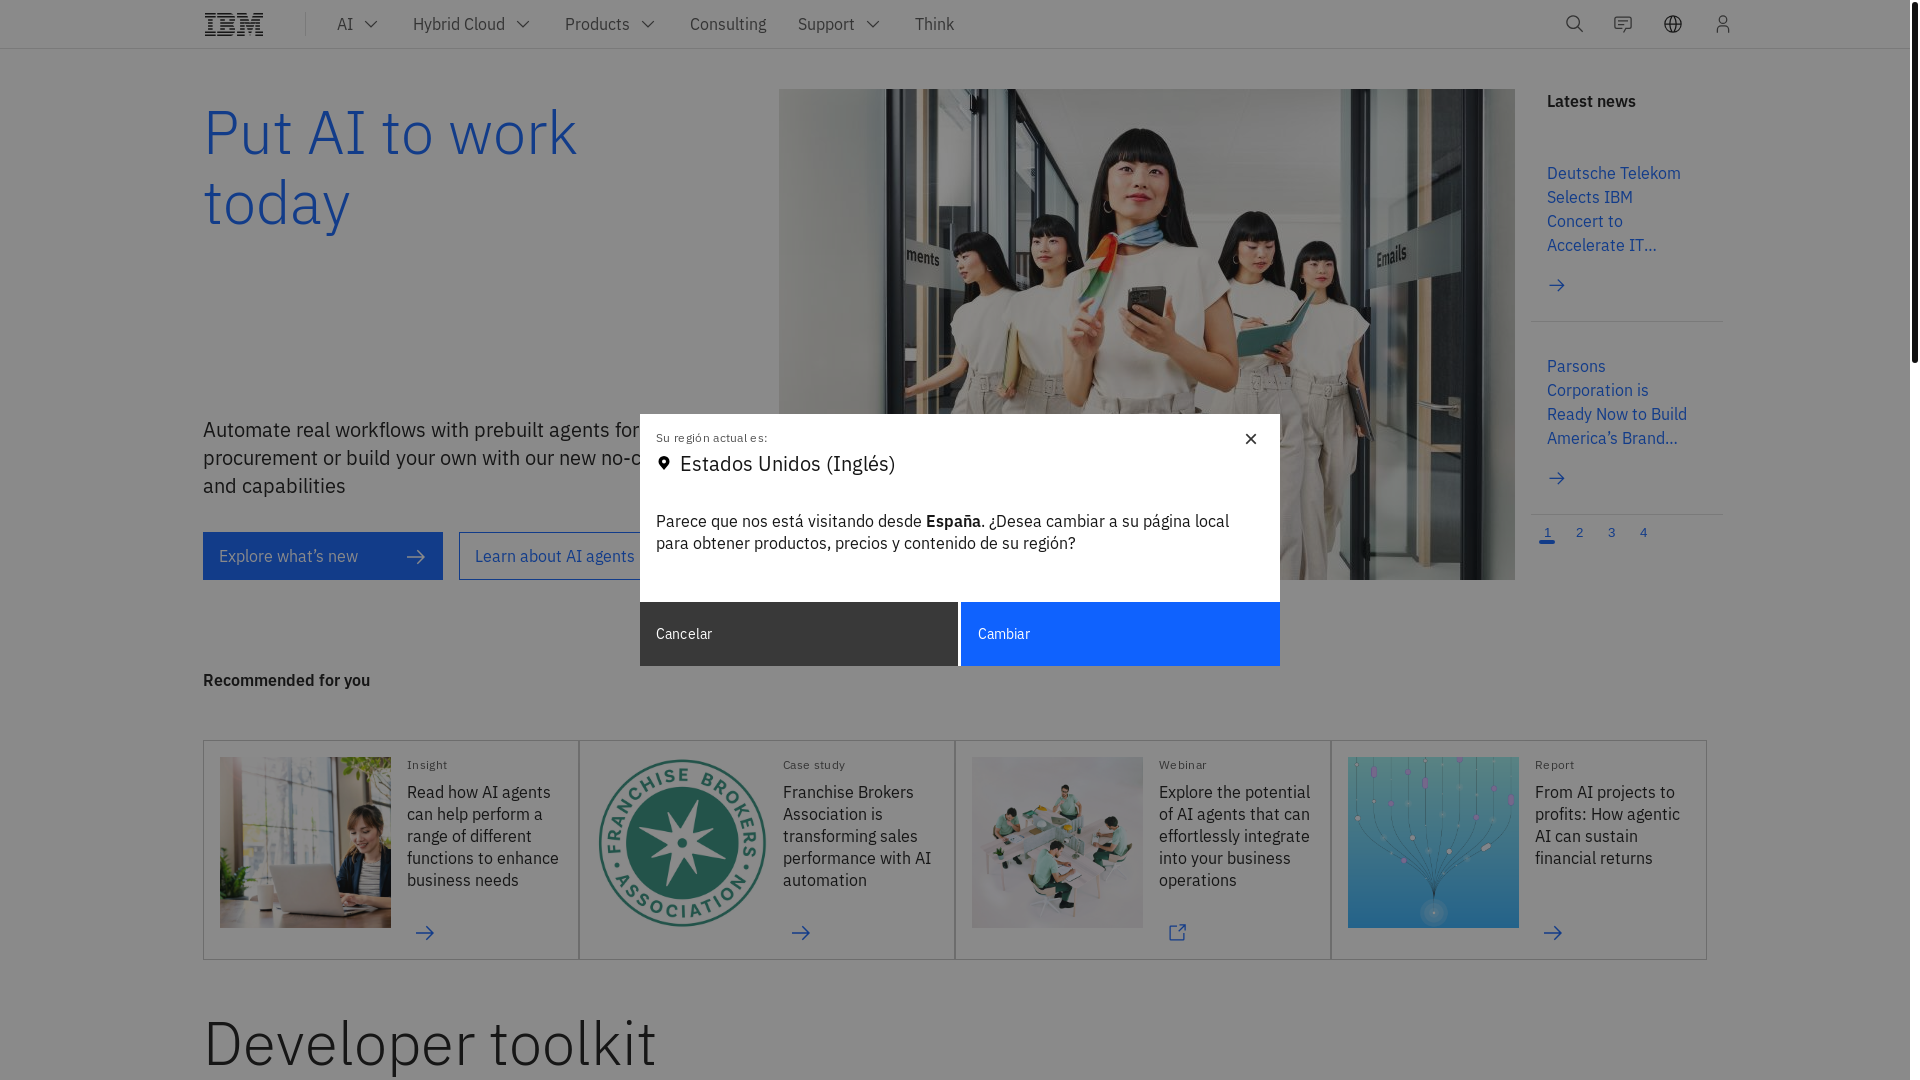
Task: Click the arrow under Parsons Corporation news
Action: tap(1557, 479)
